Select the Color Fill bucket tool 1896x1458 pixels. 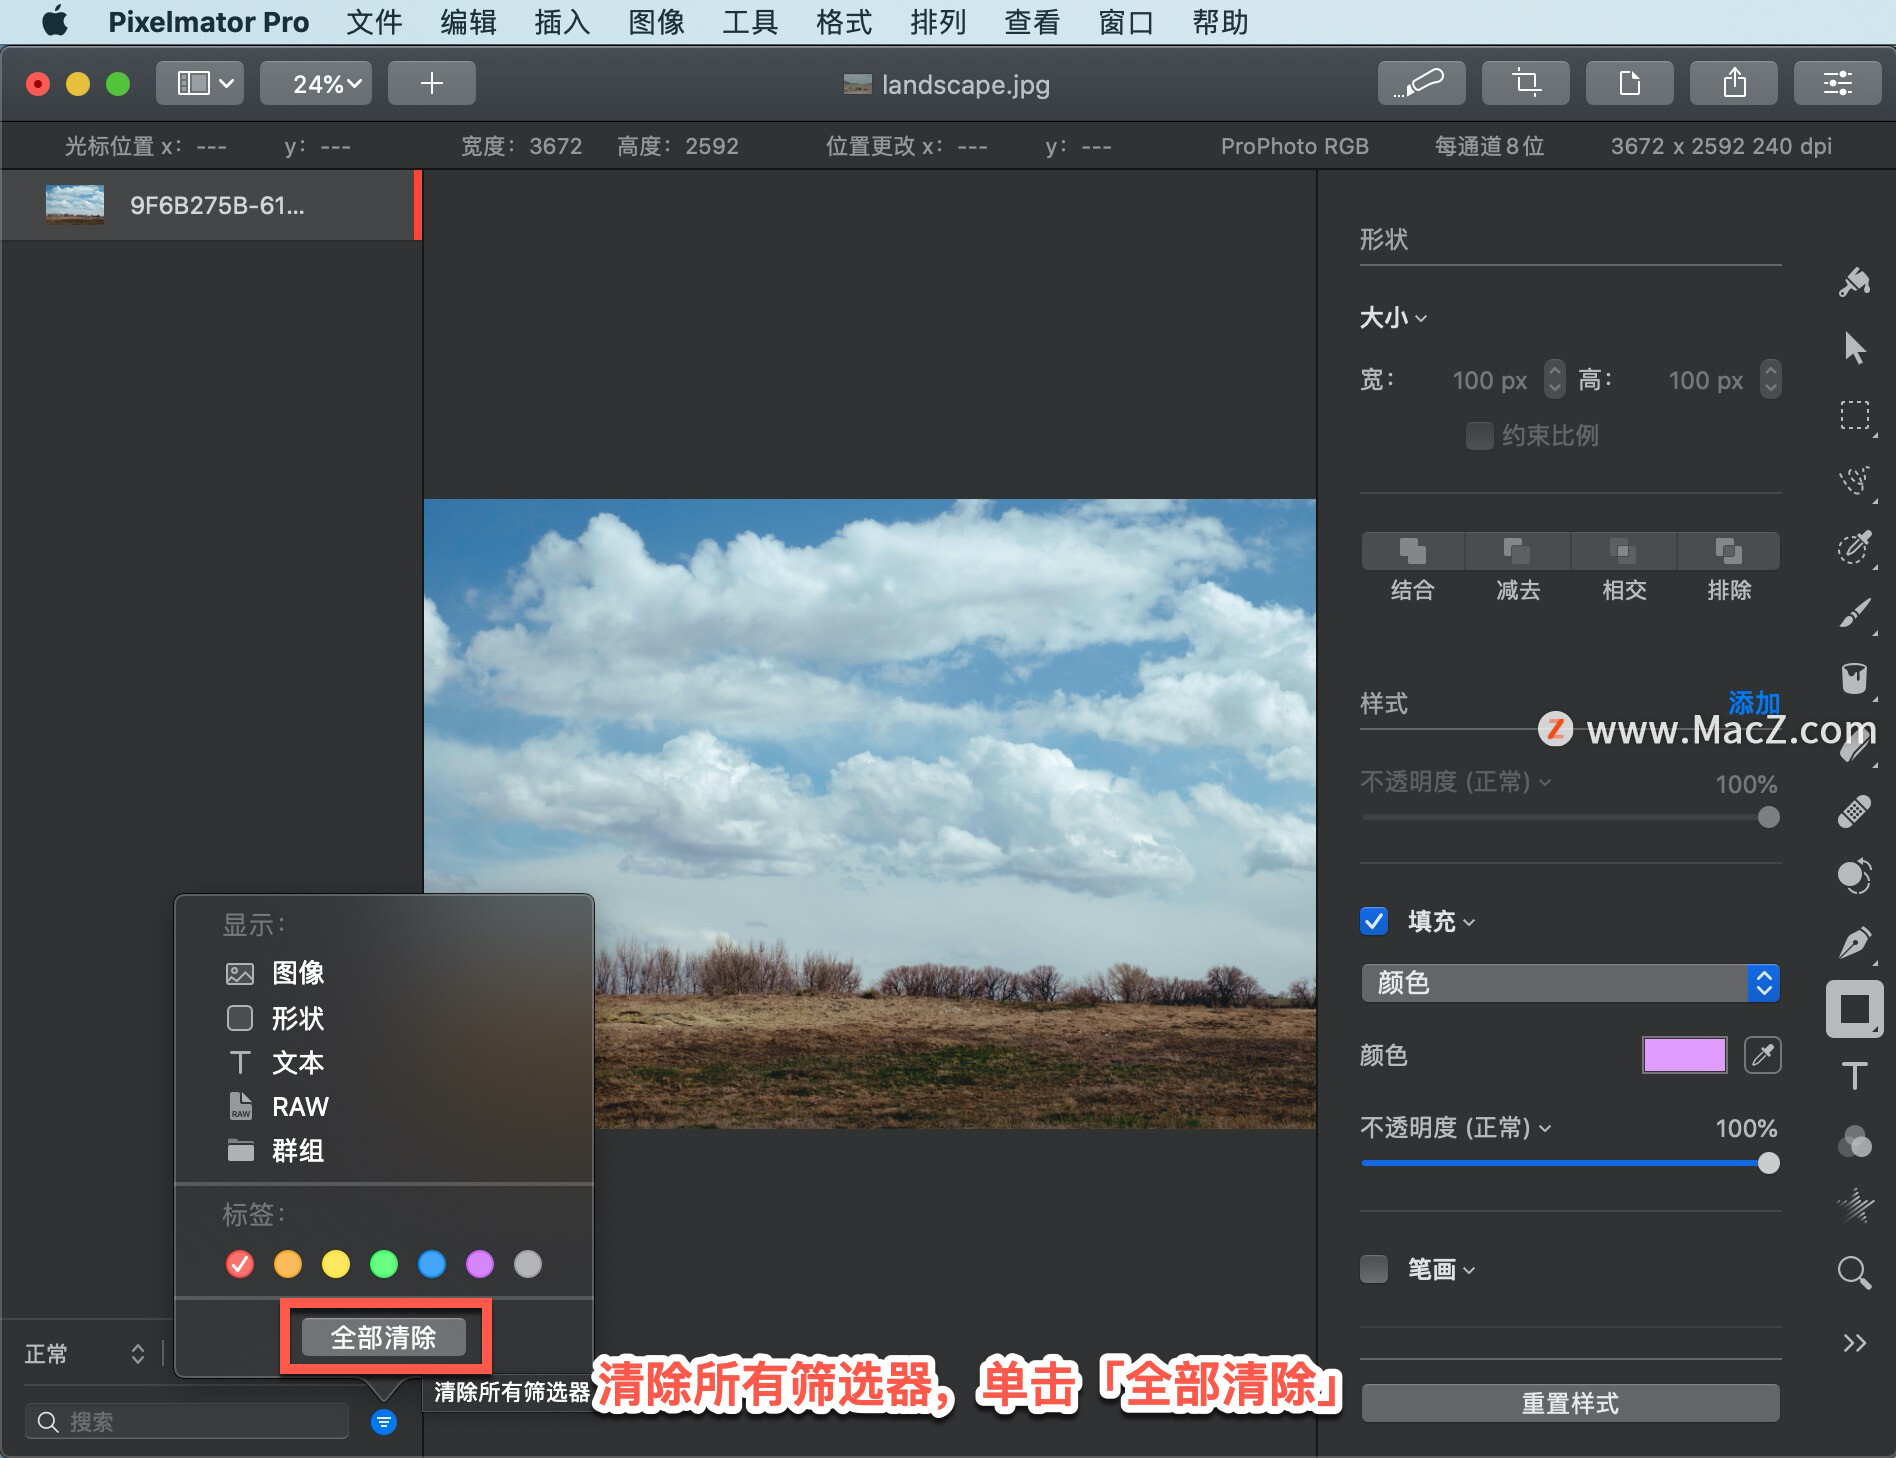[1855, 679]
